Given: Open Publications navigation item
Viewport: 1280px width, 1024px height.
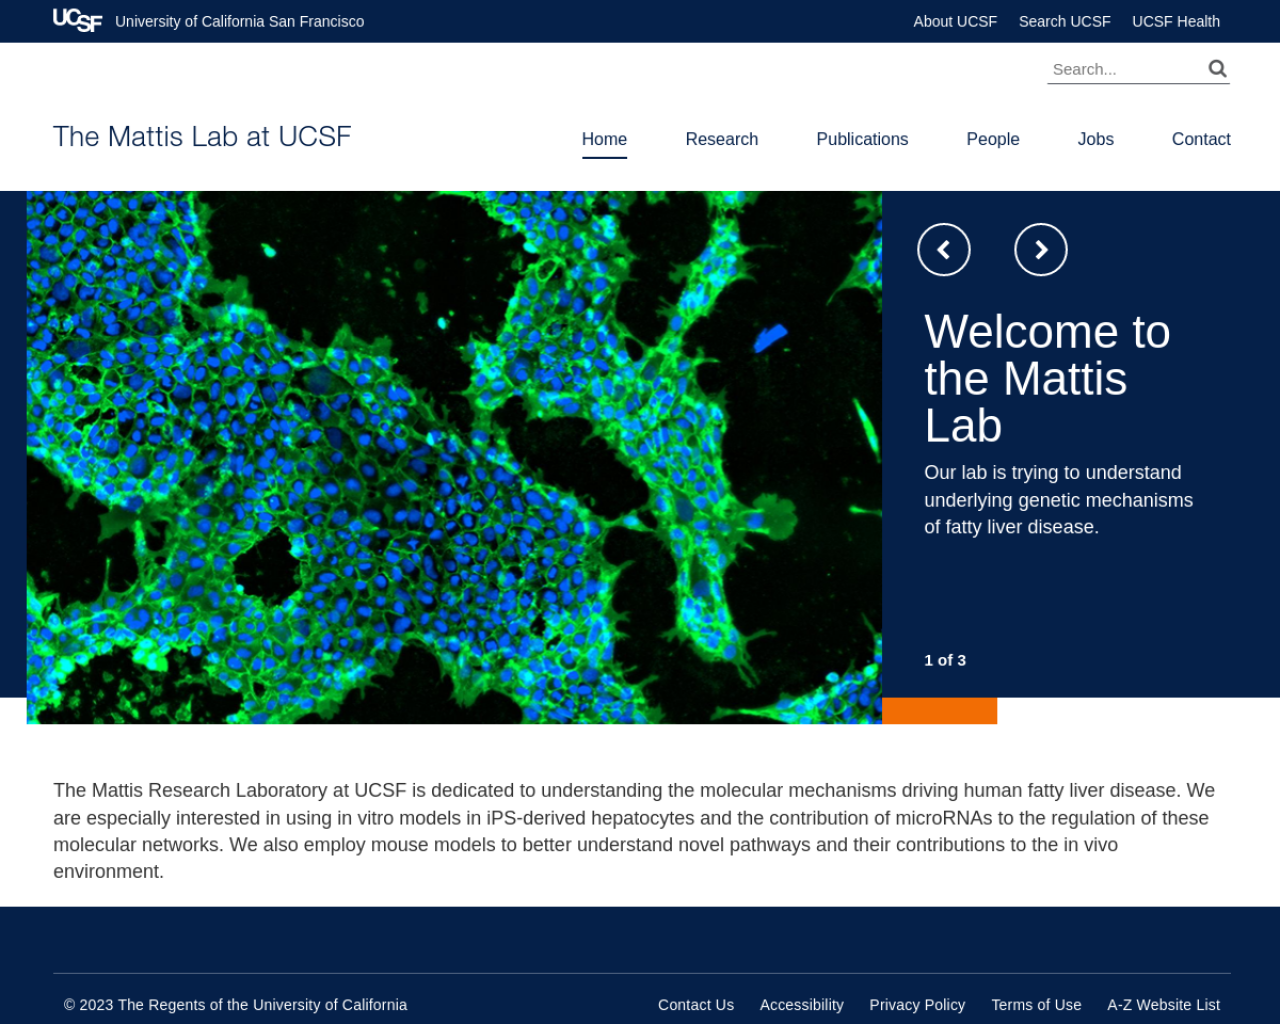Looking at the screenshot, I should coord(862,139).
